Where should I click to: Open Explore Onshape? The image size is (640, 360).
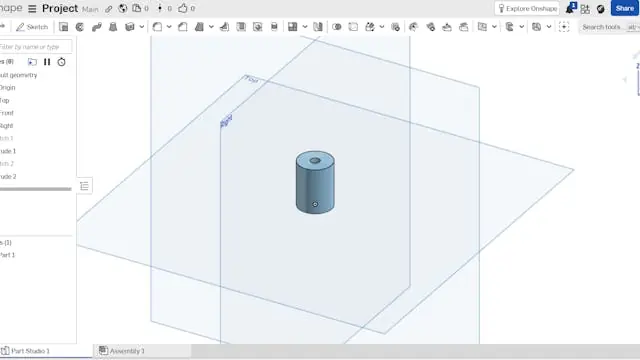pos(527,9)
